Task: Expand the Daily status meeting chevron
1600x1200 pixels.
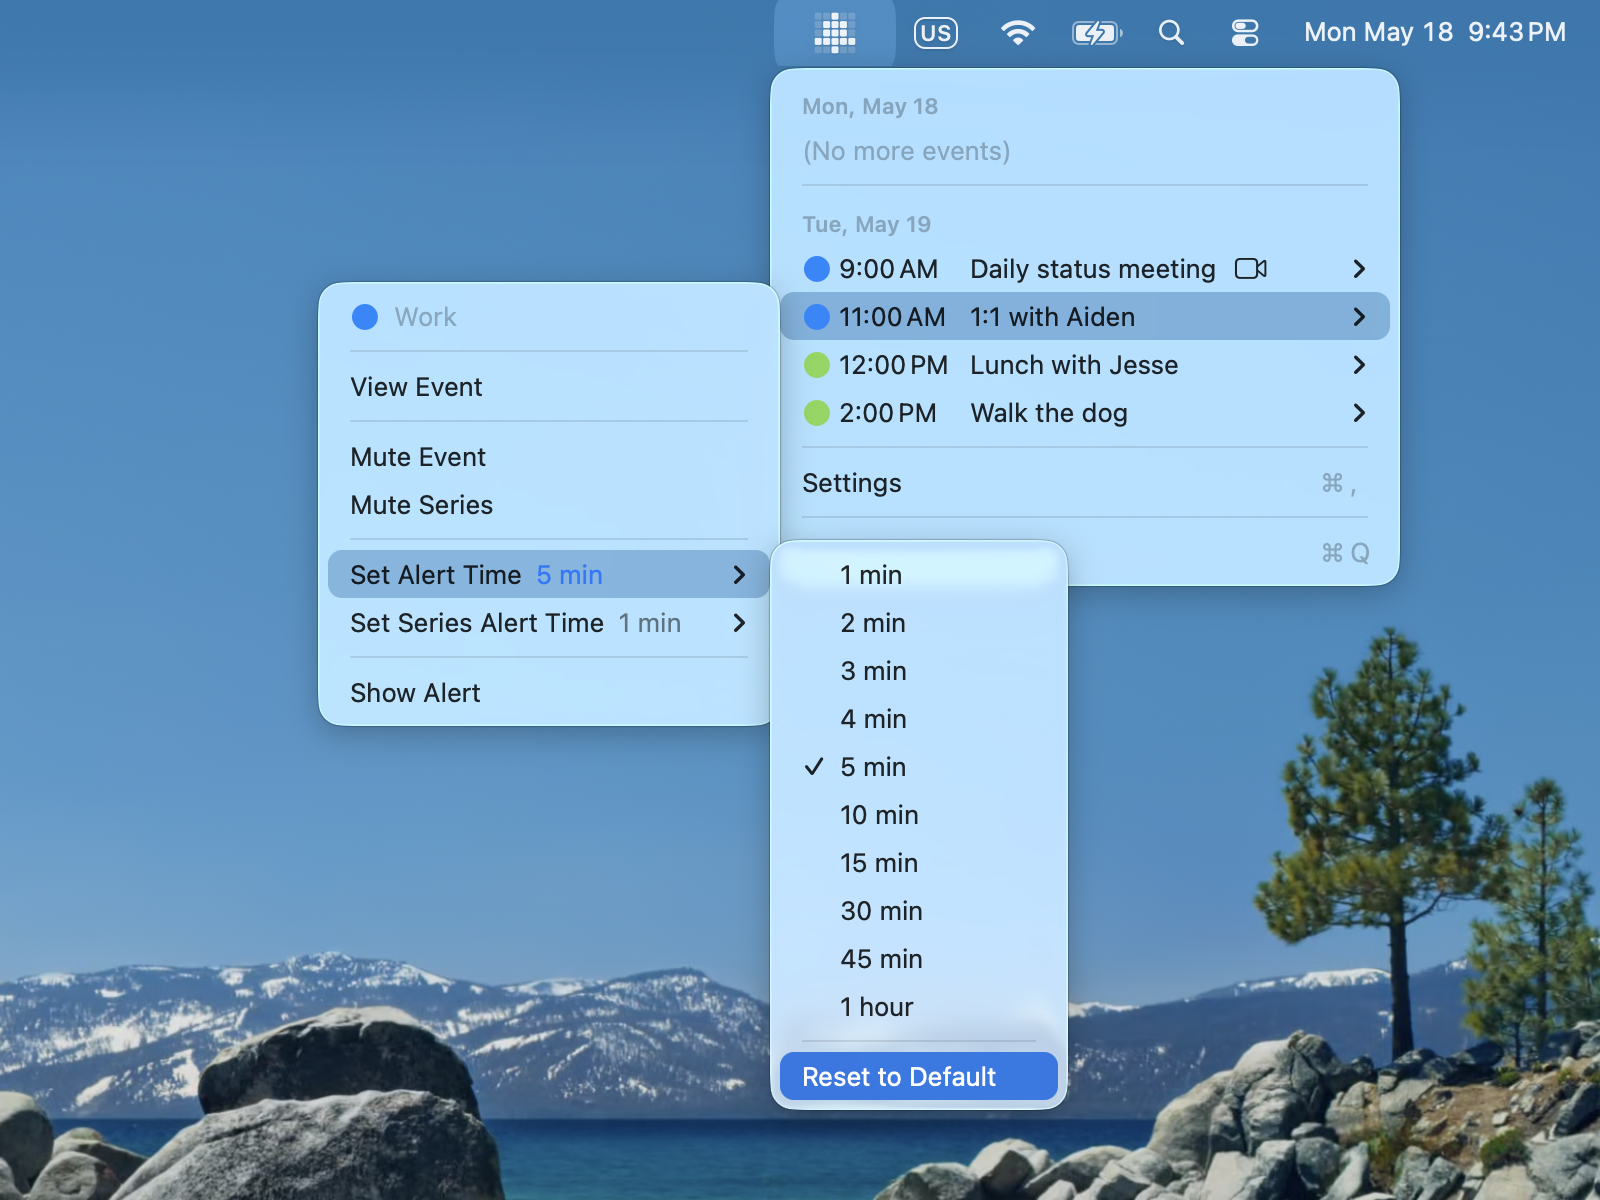Action: [1359, 269]
